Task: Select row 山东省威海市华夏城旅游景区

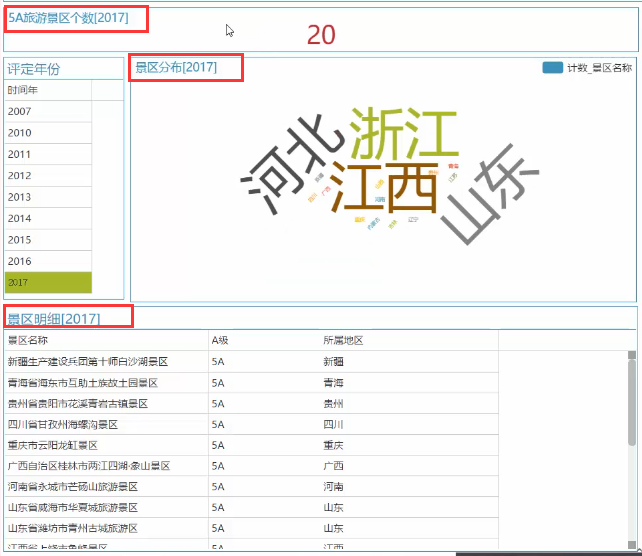Action: click(251, 508)
